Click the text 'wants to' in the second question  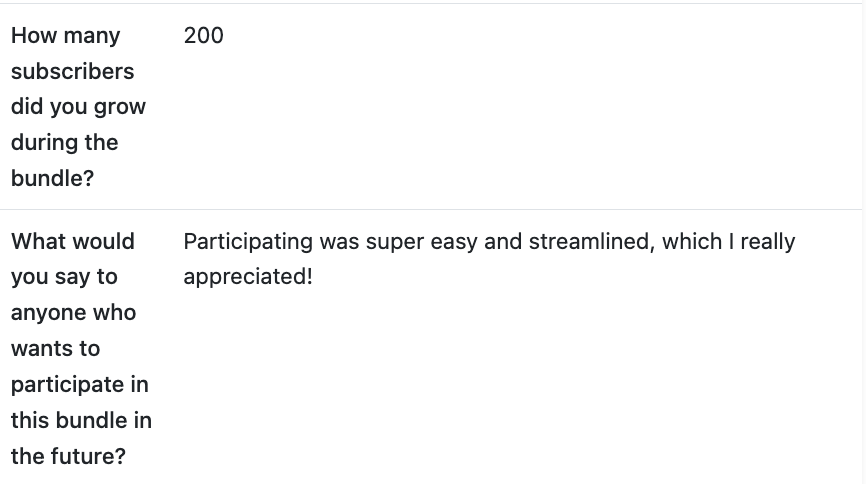55,349
